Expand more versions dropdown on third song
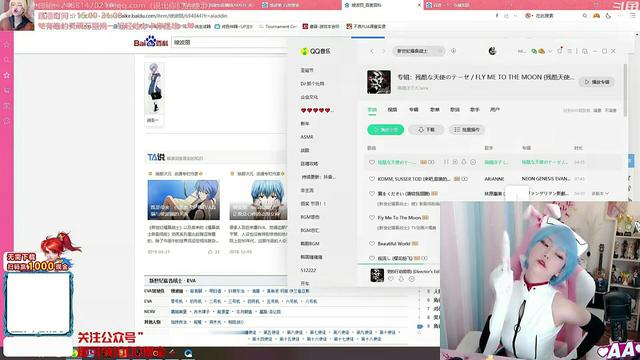 tap(600, 193)
